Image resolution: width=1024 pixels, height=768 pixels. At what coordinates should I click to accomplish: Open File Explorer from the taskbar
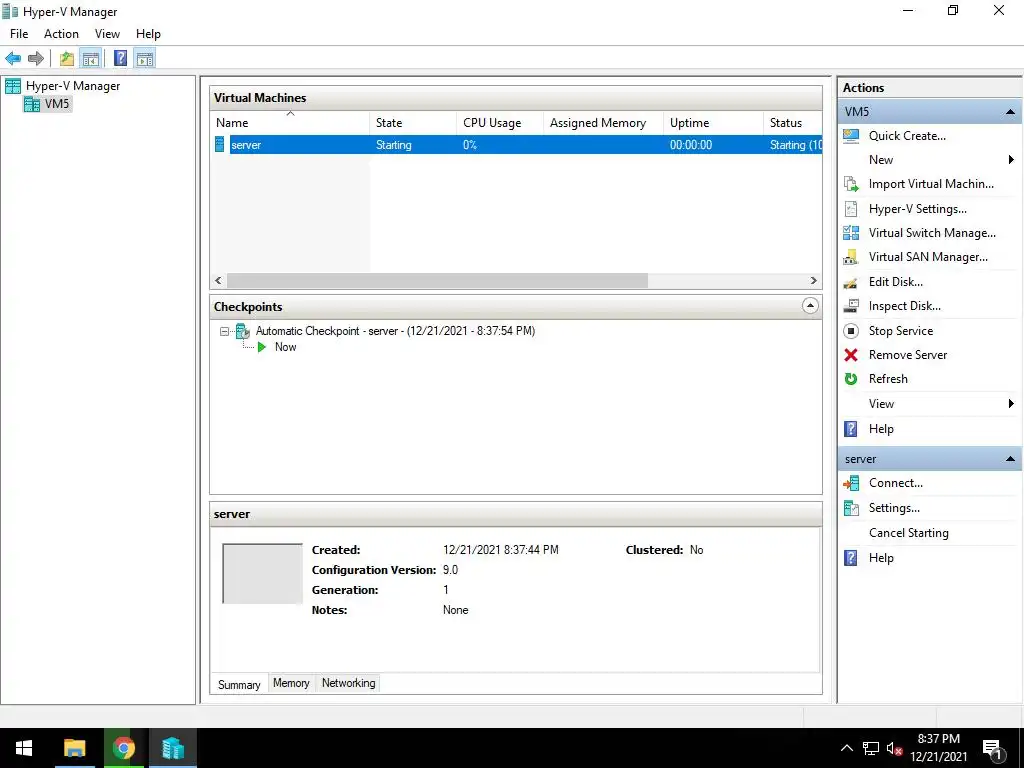[x=74, y=748]
